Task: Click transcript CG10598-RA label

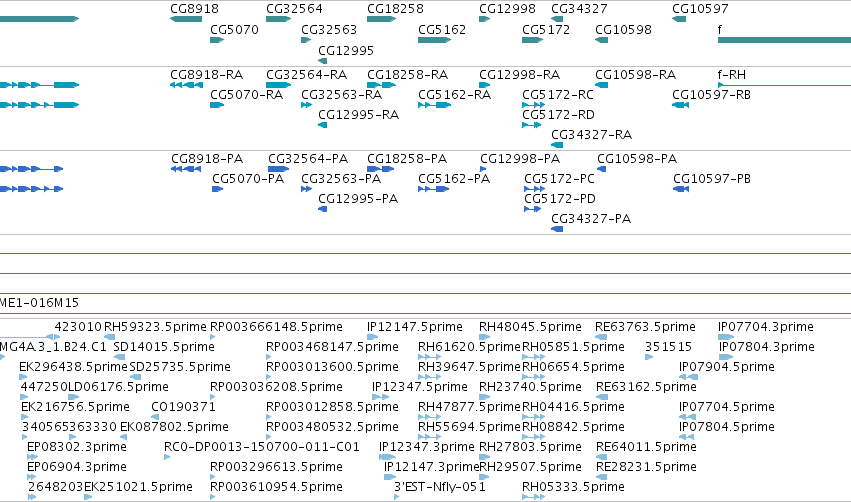Action: pyautogui.click(x=635, y=75)
